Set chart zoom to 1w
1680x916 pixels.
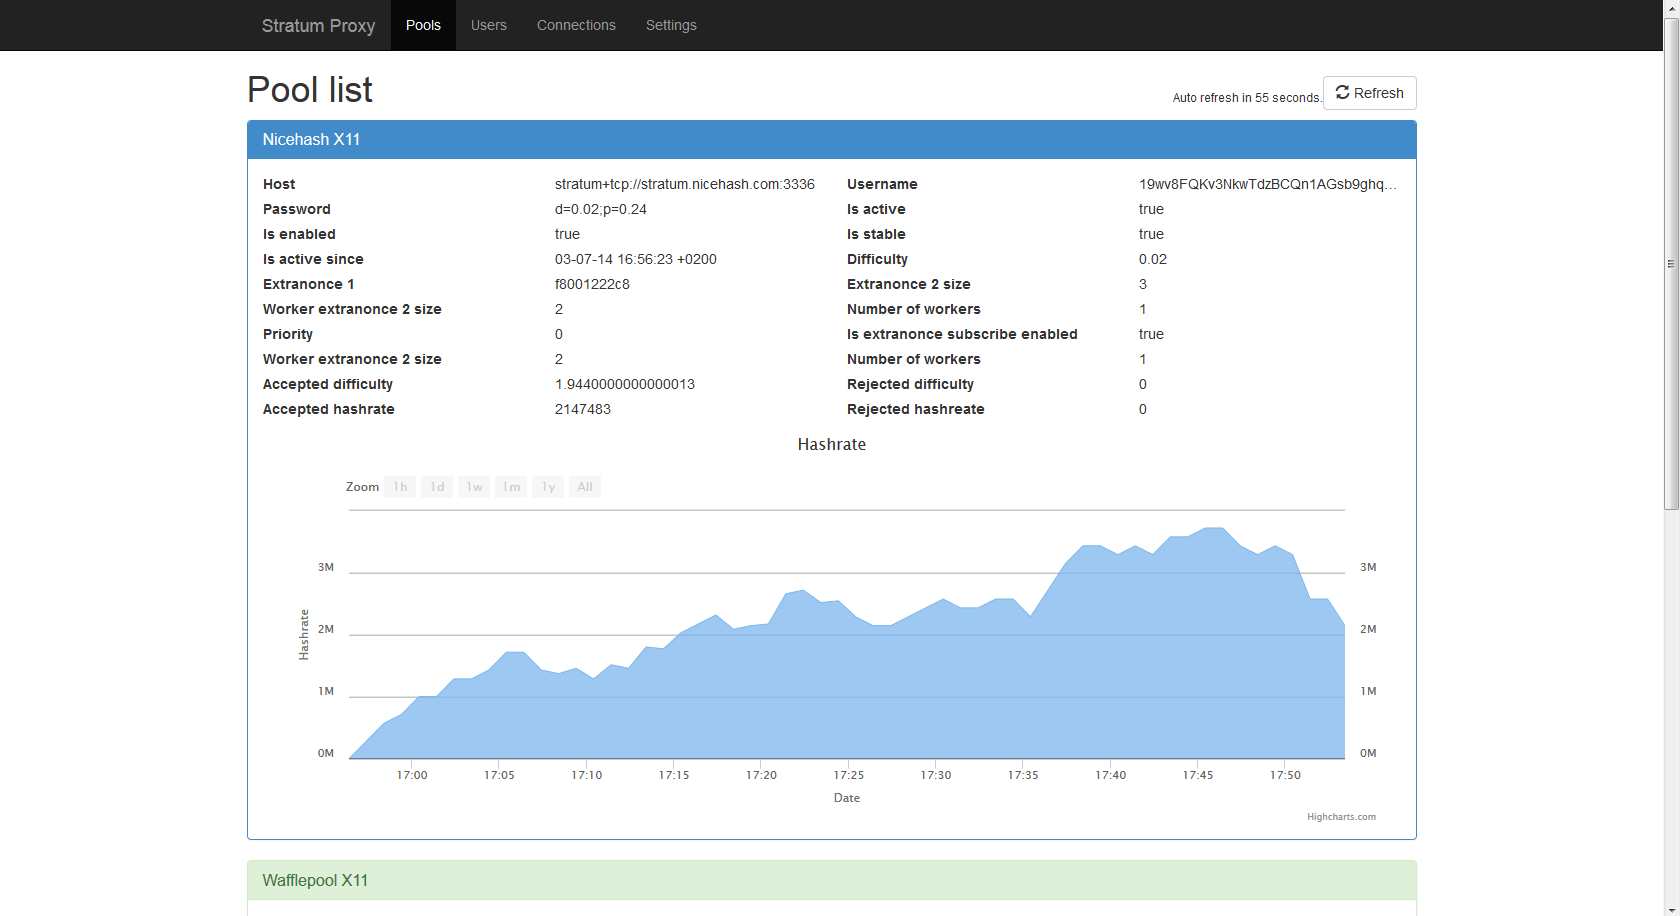point(474,487)
